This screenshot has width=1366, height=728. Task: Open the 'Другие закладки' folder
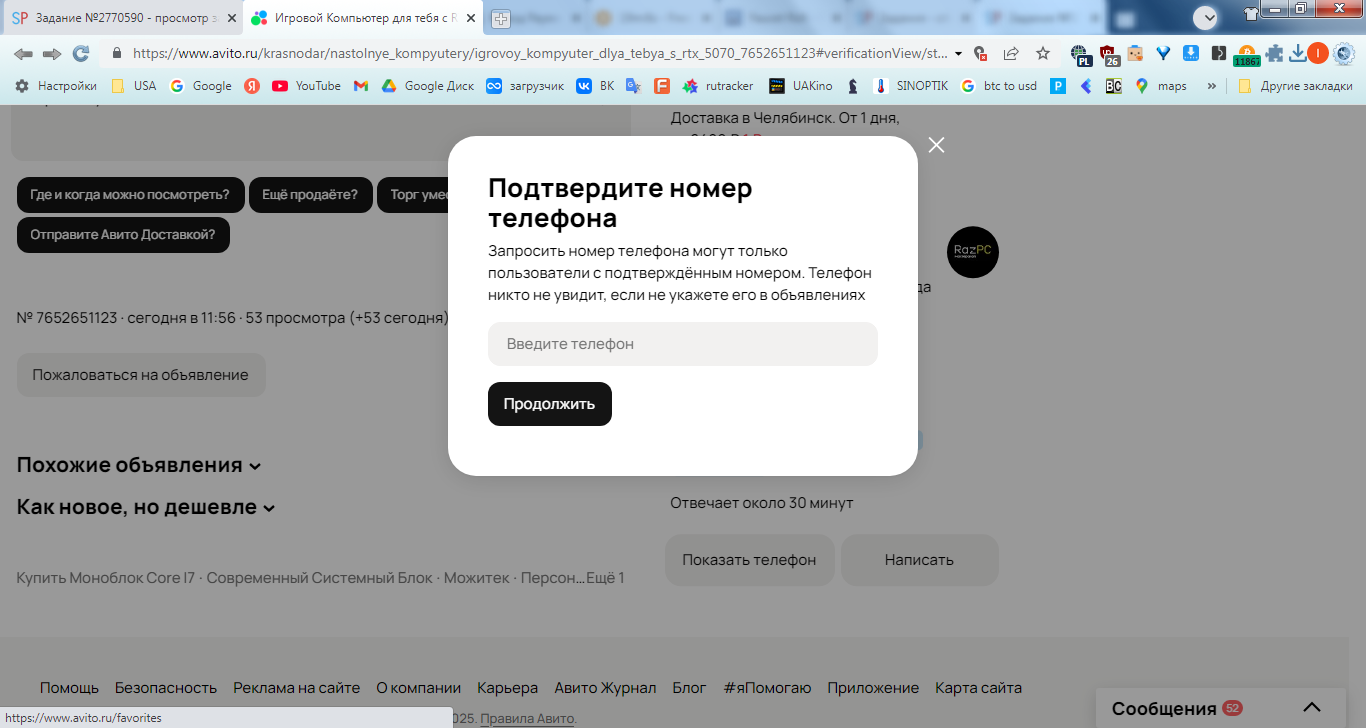coord(1295,86)
